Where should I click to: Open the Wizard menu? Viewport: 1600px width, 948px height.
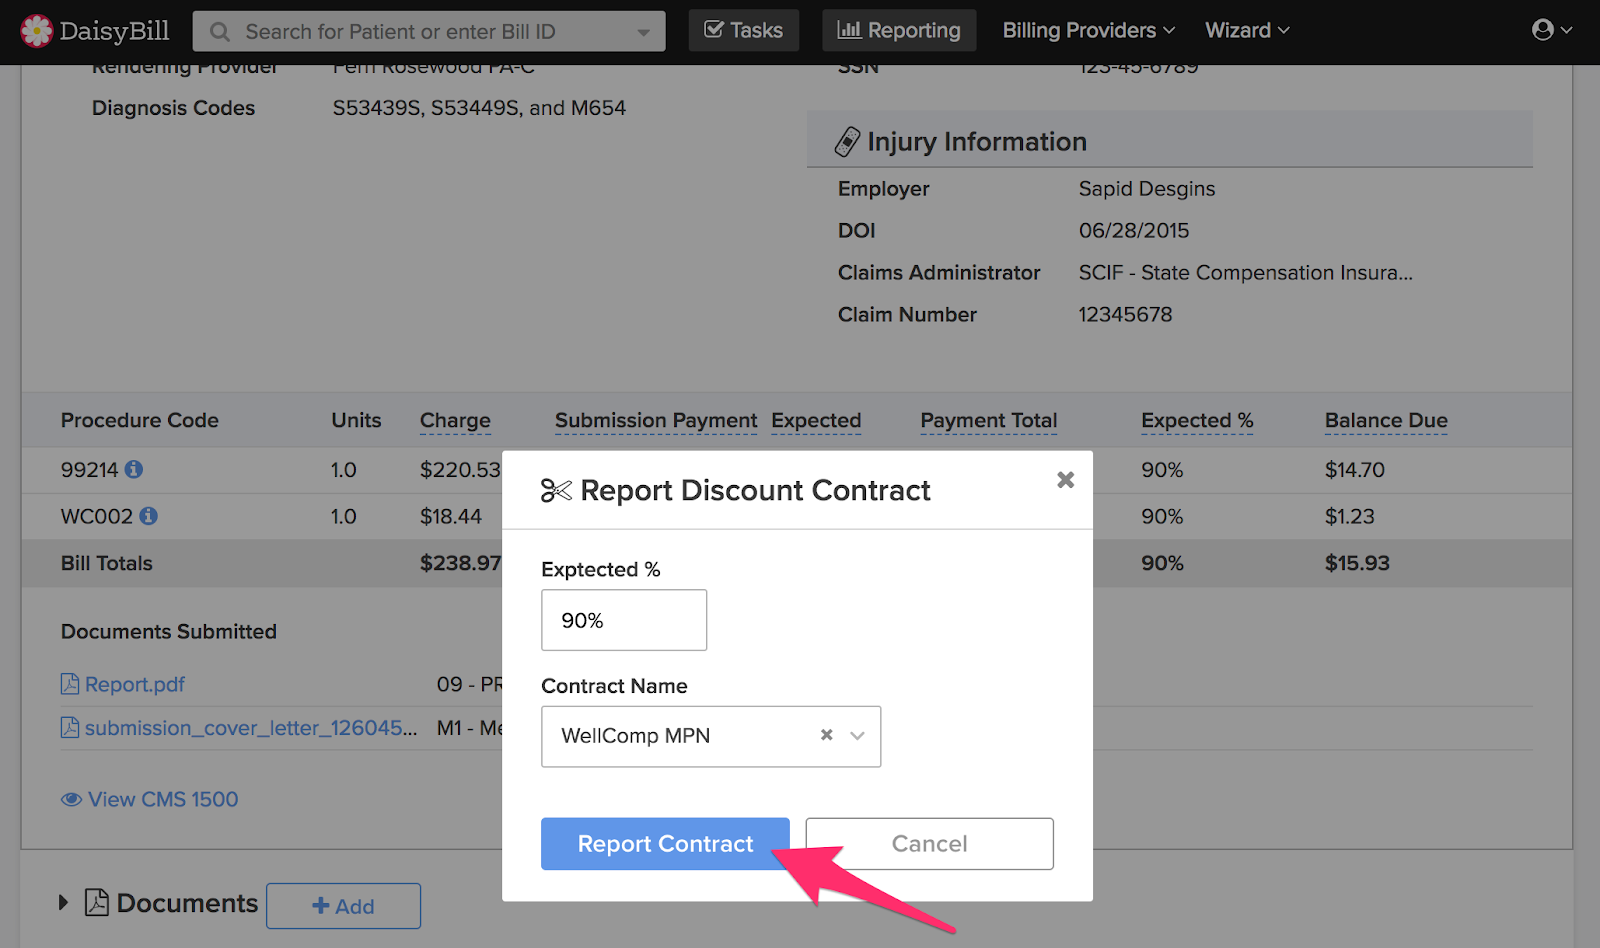pyautogui.click(x=1247, y=30)
